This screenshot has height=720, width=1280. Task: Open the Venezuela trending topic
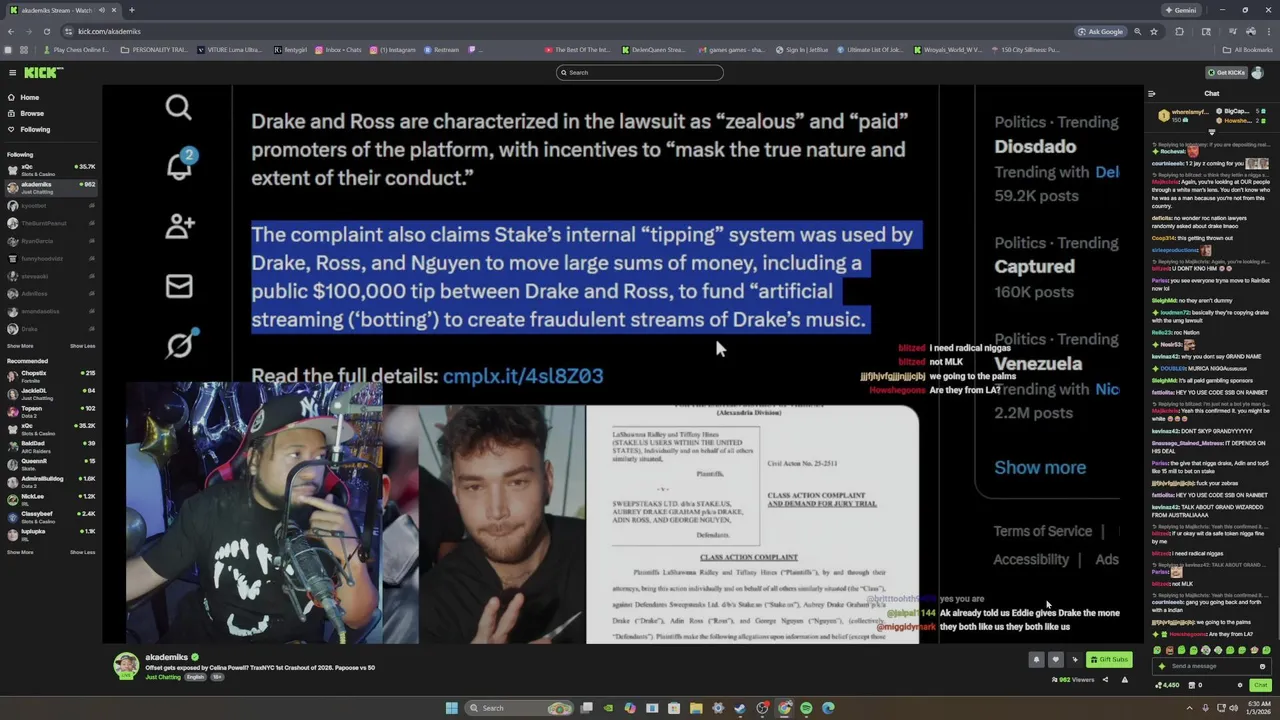pyautogui.click(x=1038, y=363)
